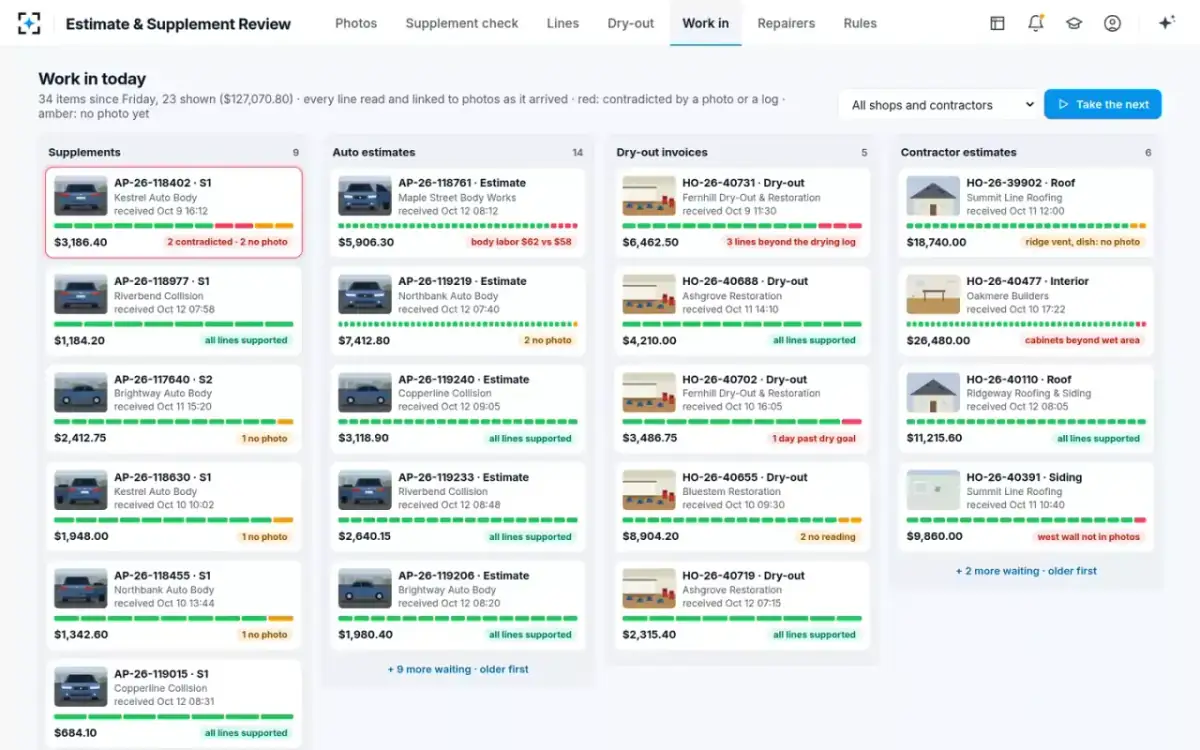Open the HO-26-40731 dry-out thumbnail
Screen dimensions: 1200x750
click(649, 196)
